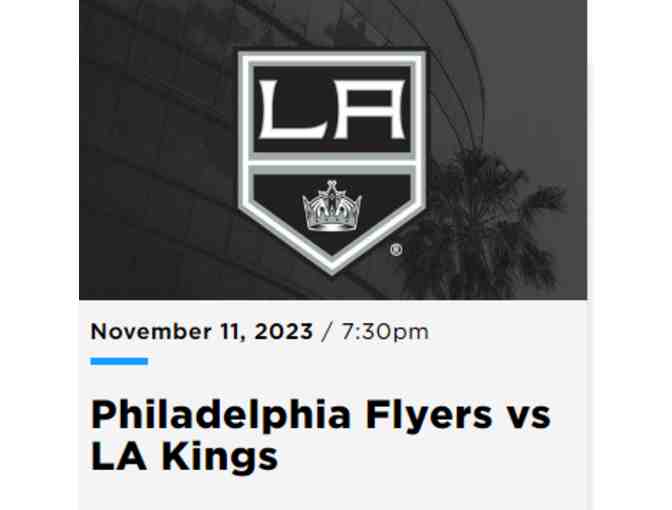
Task: Click the letter A on the shield
Action: coord(371,111)
